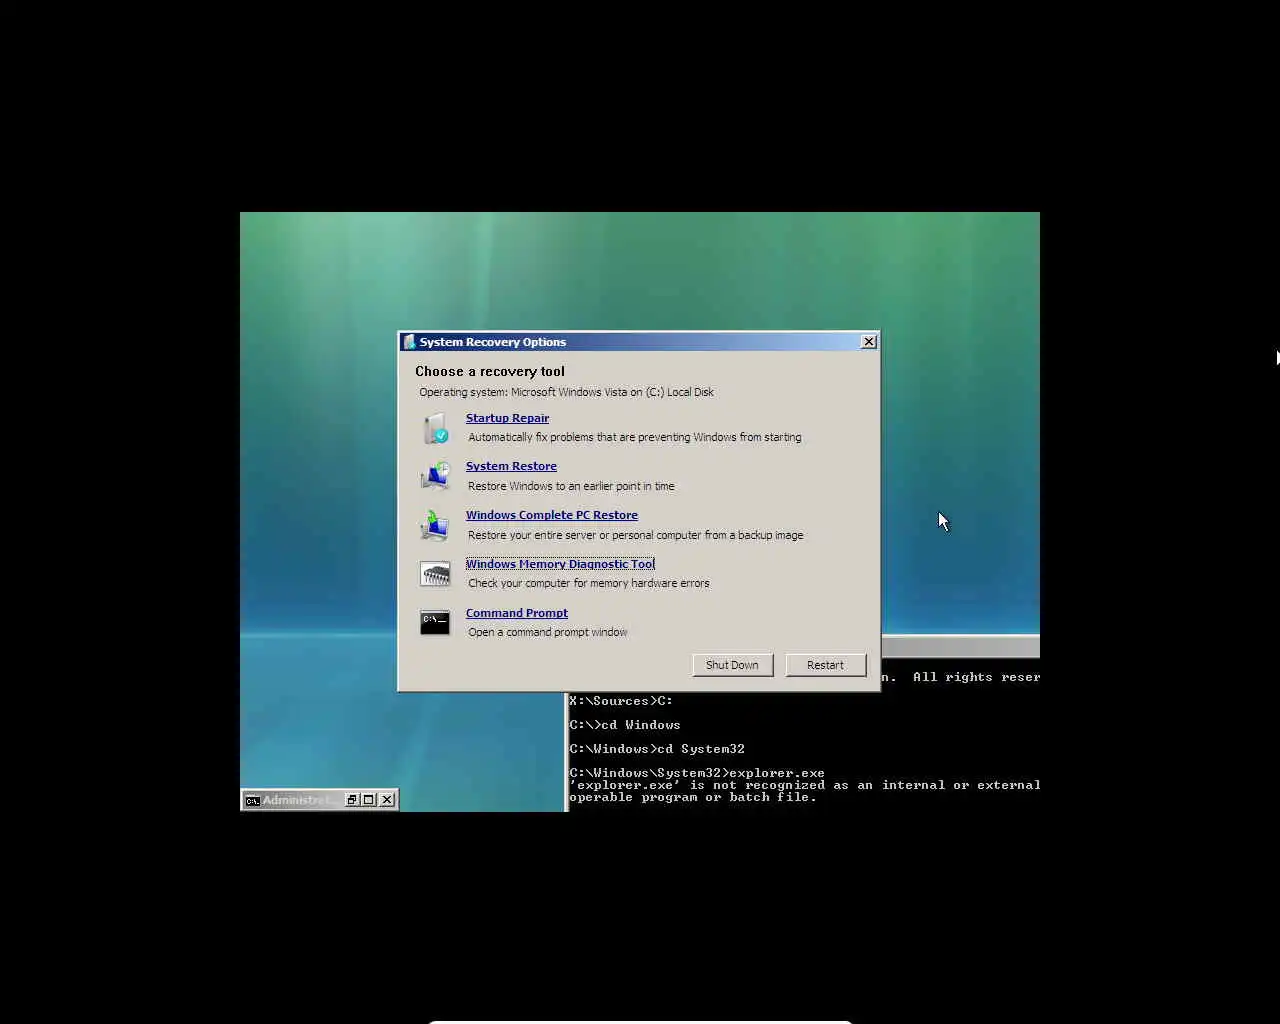Click System Recovery Options title bar icon
Screen dimensions: 1280x1024
409,342
